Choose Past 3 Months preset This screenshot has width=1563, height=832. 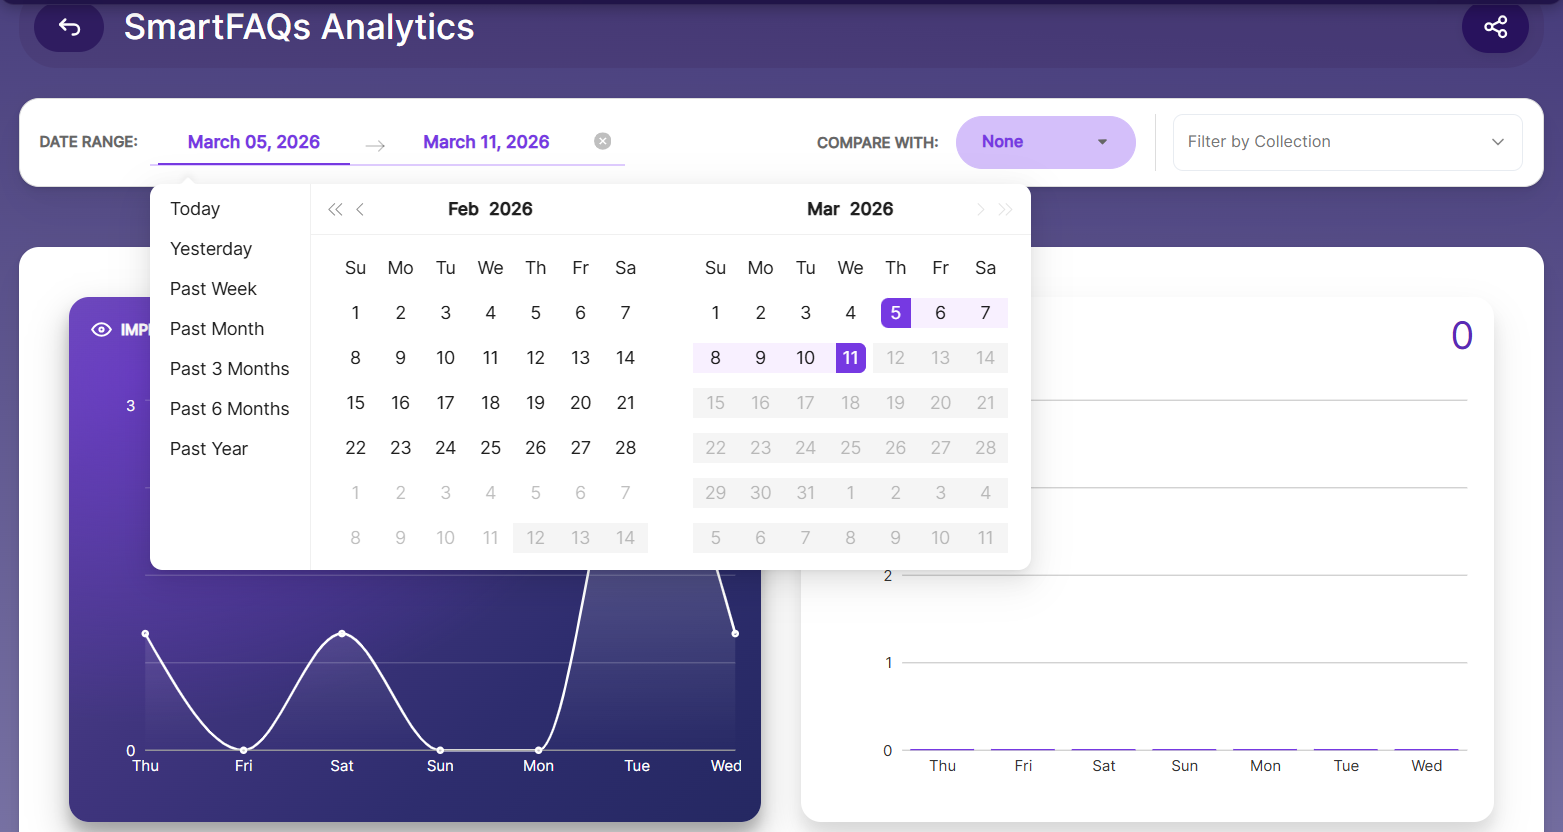pyautogui.click(x=229, y=369)
